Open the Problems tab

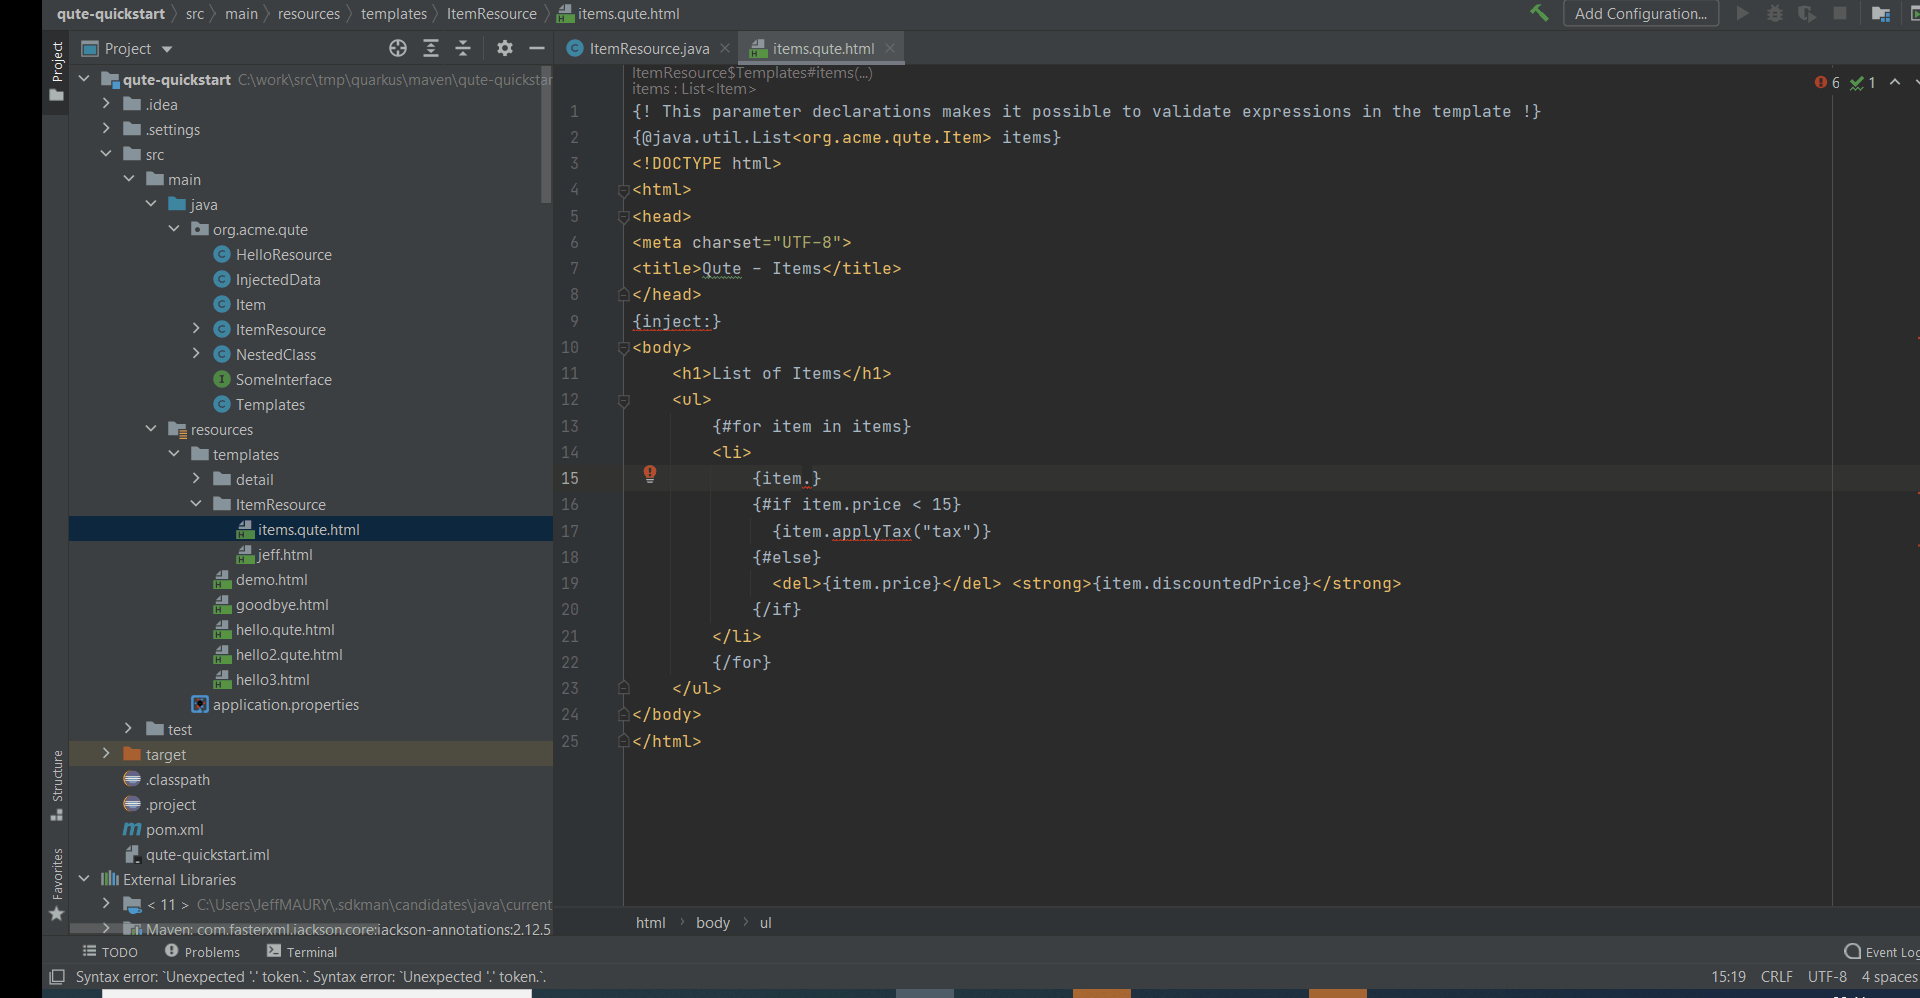tap(202, 952)
